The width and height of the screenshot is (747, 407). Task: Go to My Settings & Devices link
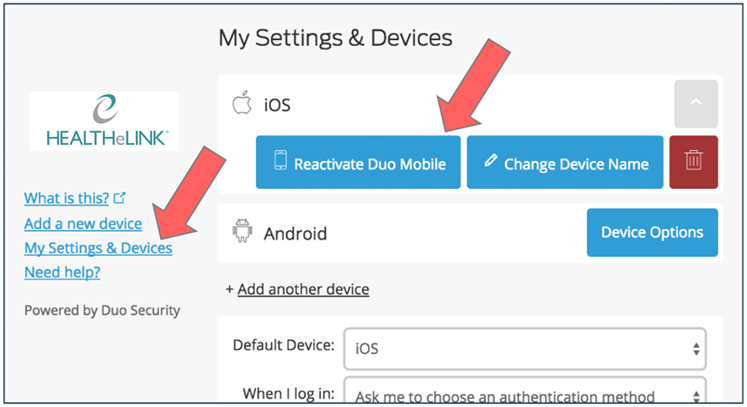click(x=98, y=247)
